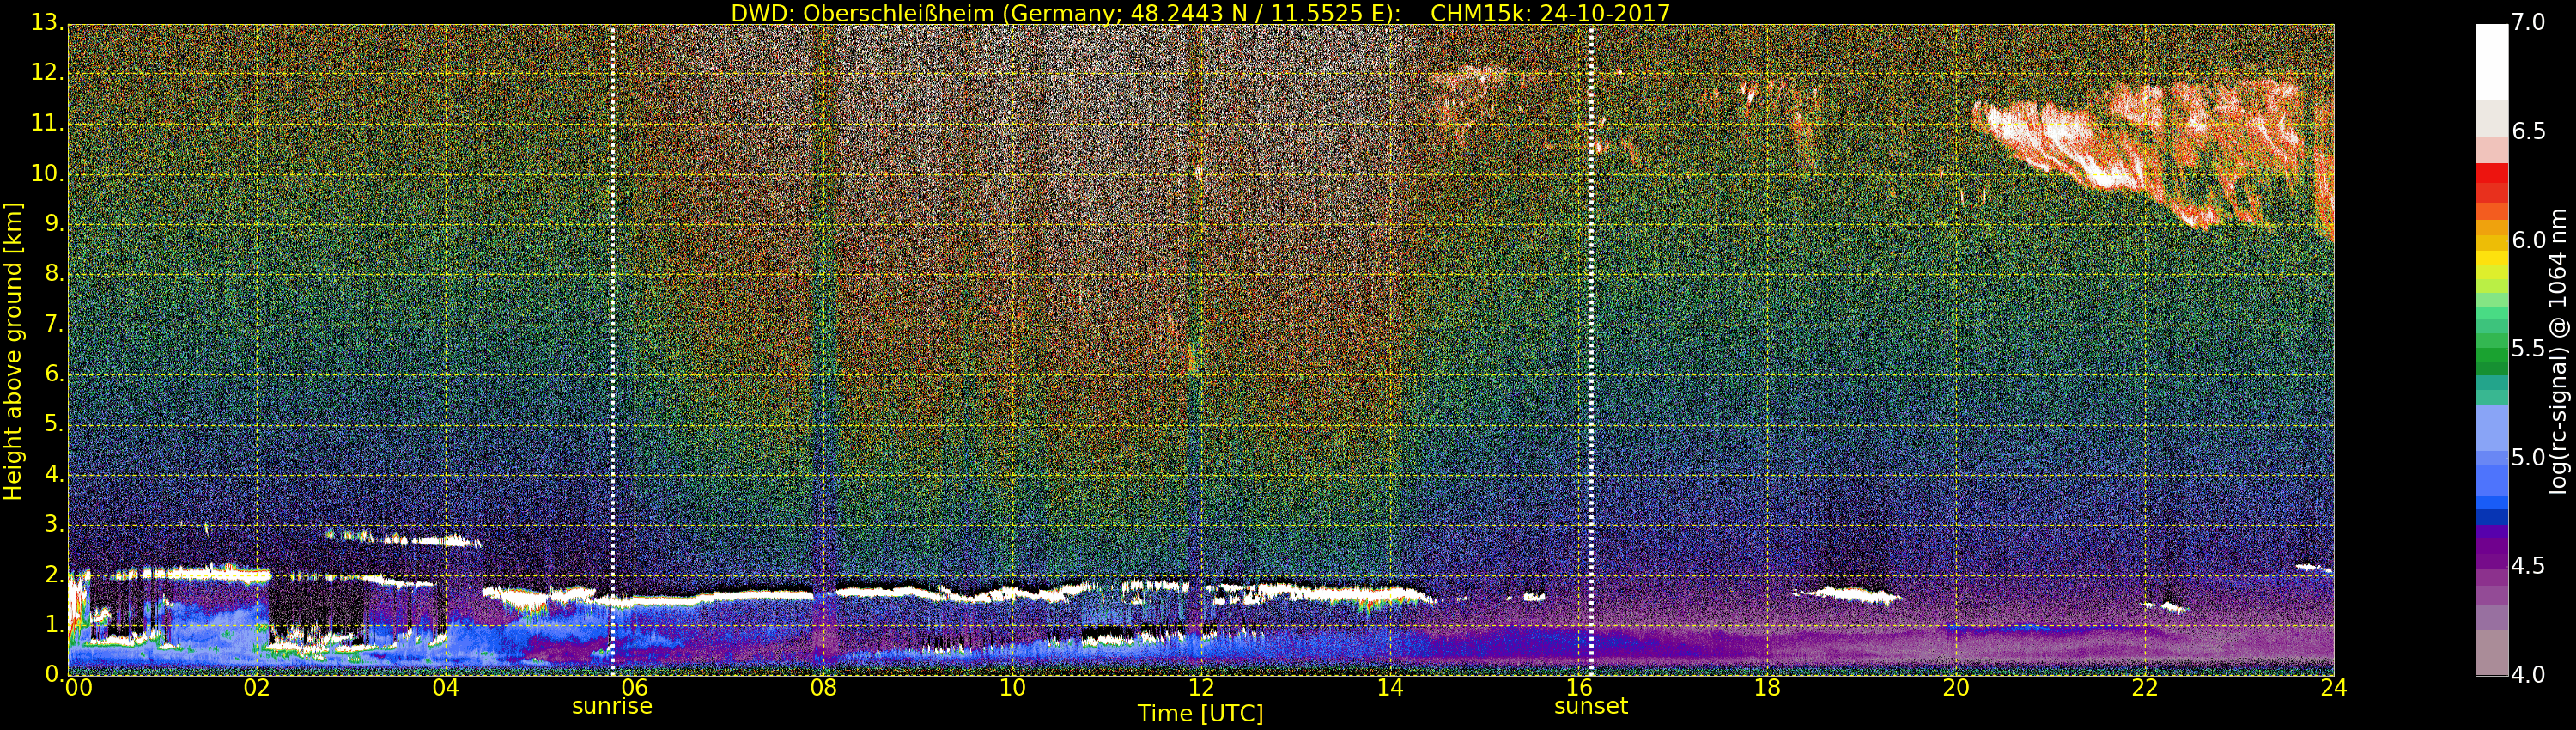This screenshot has width=2576, height=730.
Task: Pick the white top segment of the colorbar
Action: (x=2491, y=60)
